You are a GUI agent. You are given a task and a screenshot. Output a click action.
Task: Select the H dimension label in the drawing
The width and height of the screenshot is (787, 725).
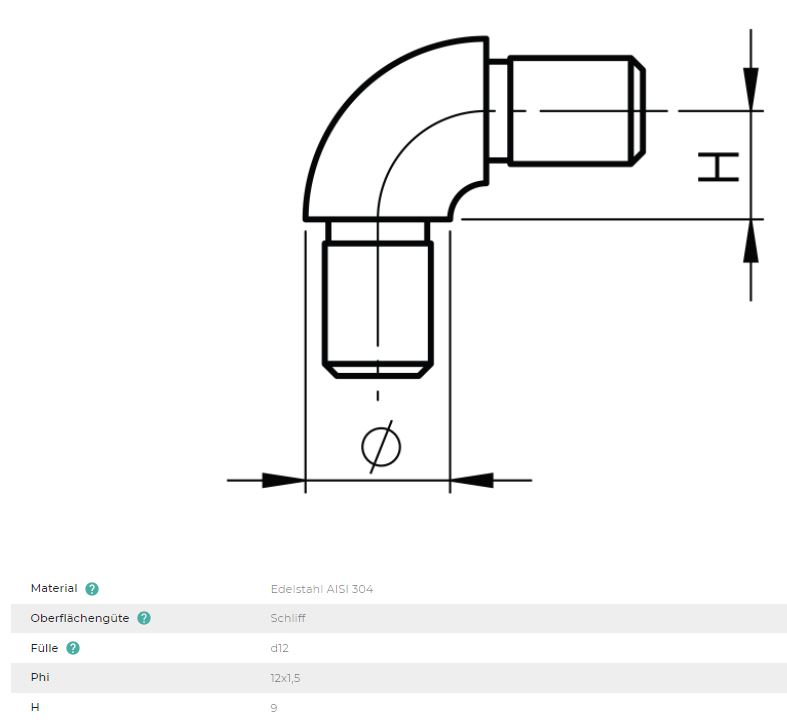[x=718, y=167]
